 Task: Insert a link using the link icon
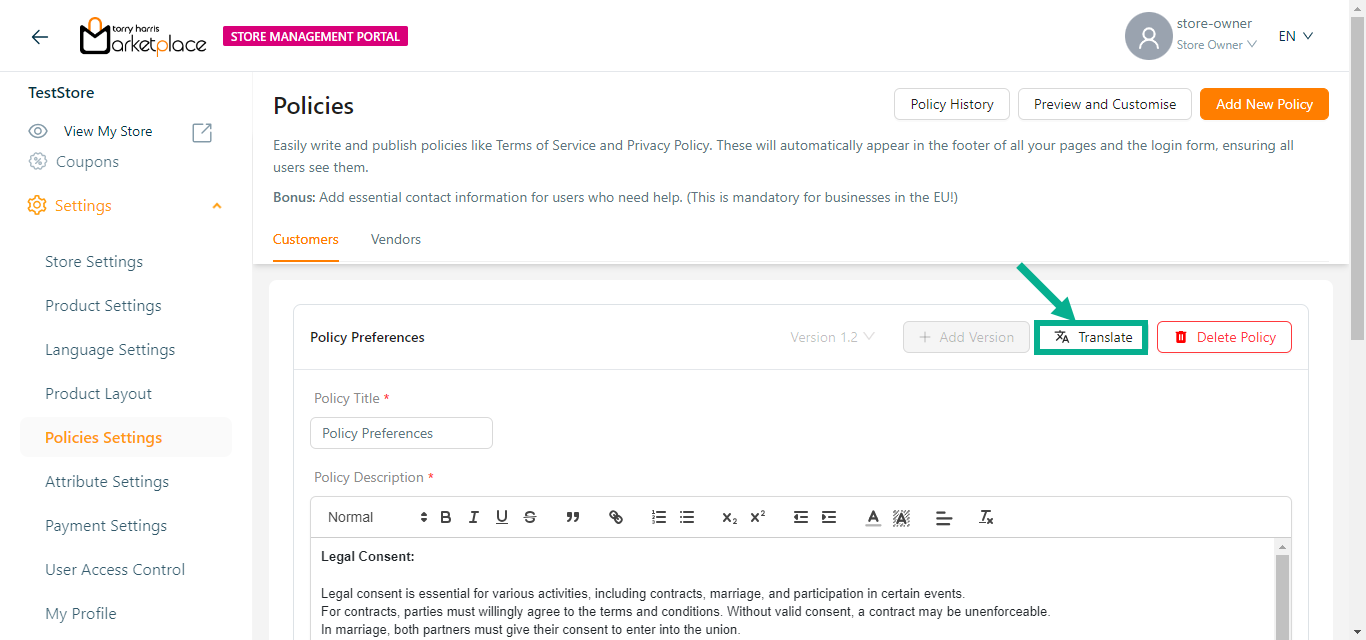pos(616,517)
